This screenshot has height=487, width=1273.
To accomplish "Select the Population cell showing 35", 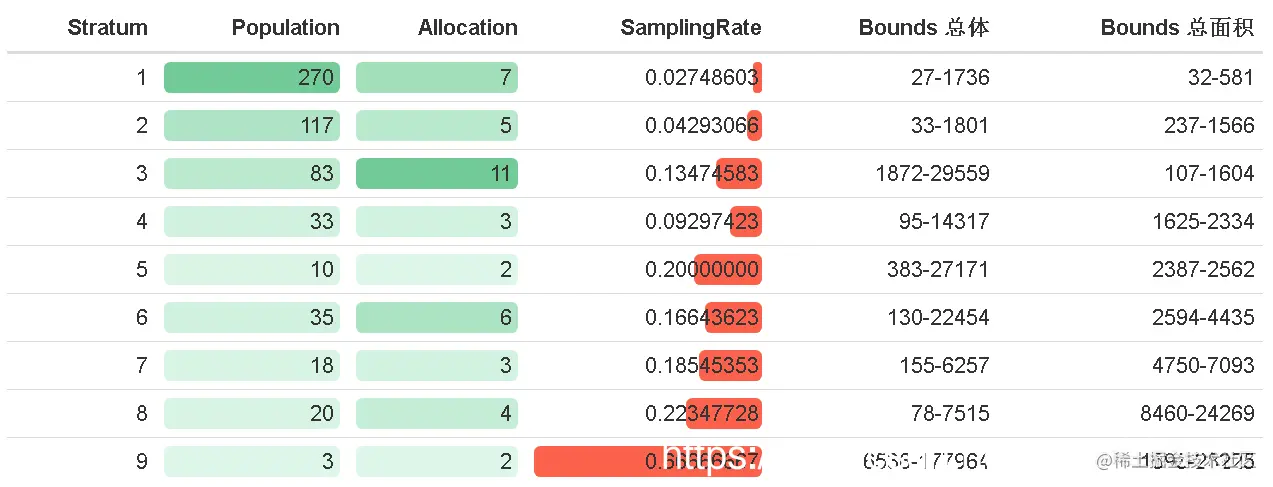I will coord(252,318).
